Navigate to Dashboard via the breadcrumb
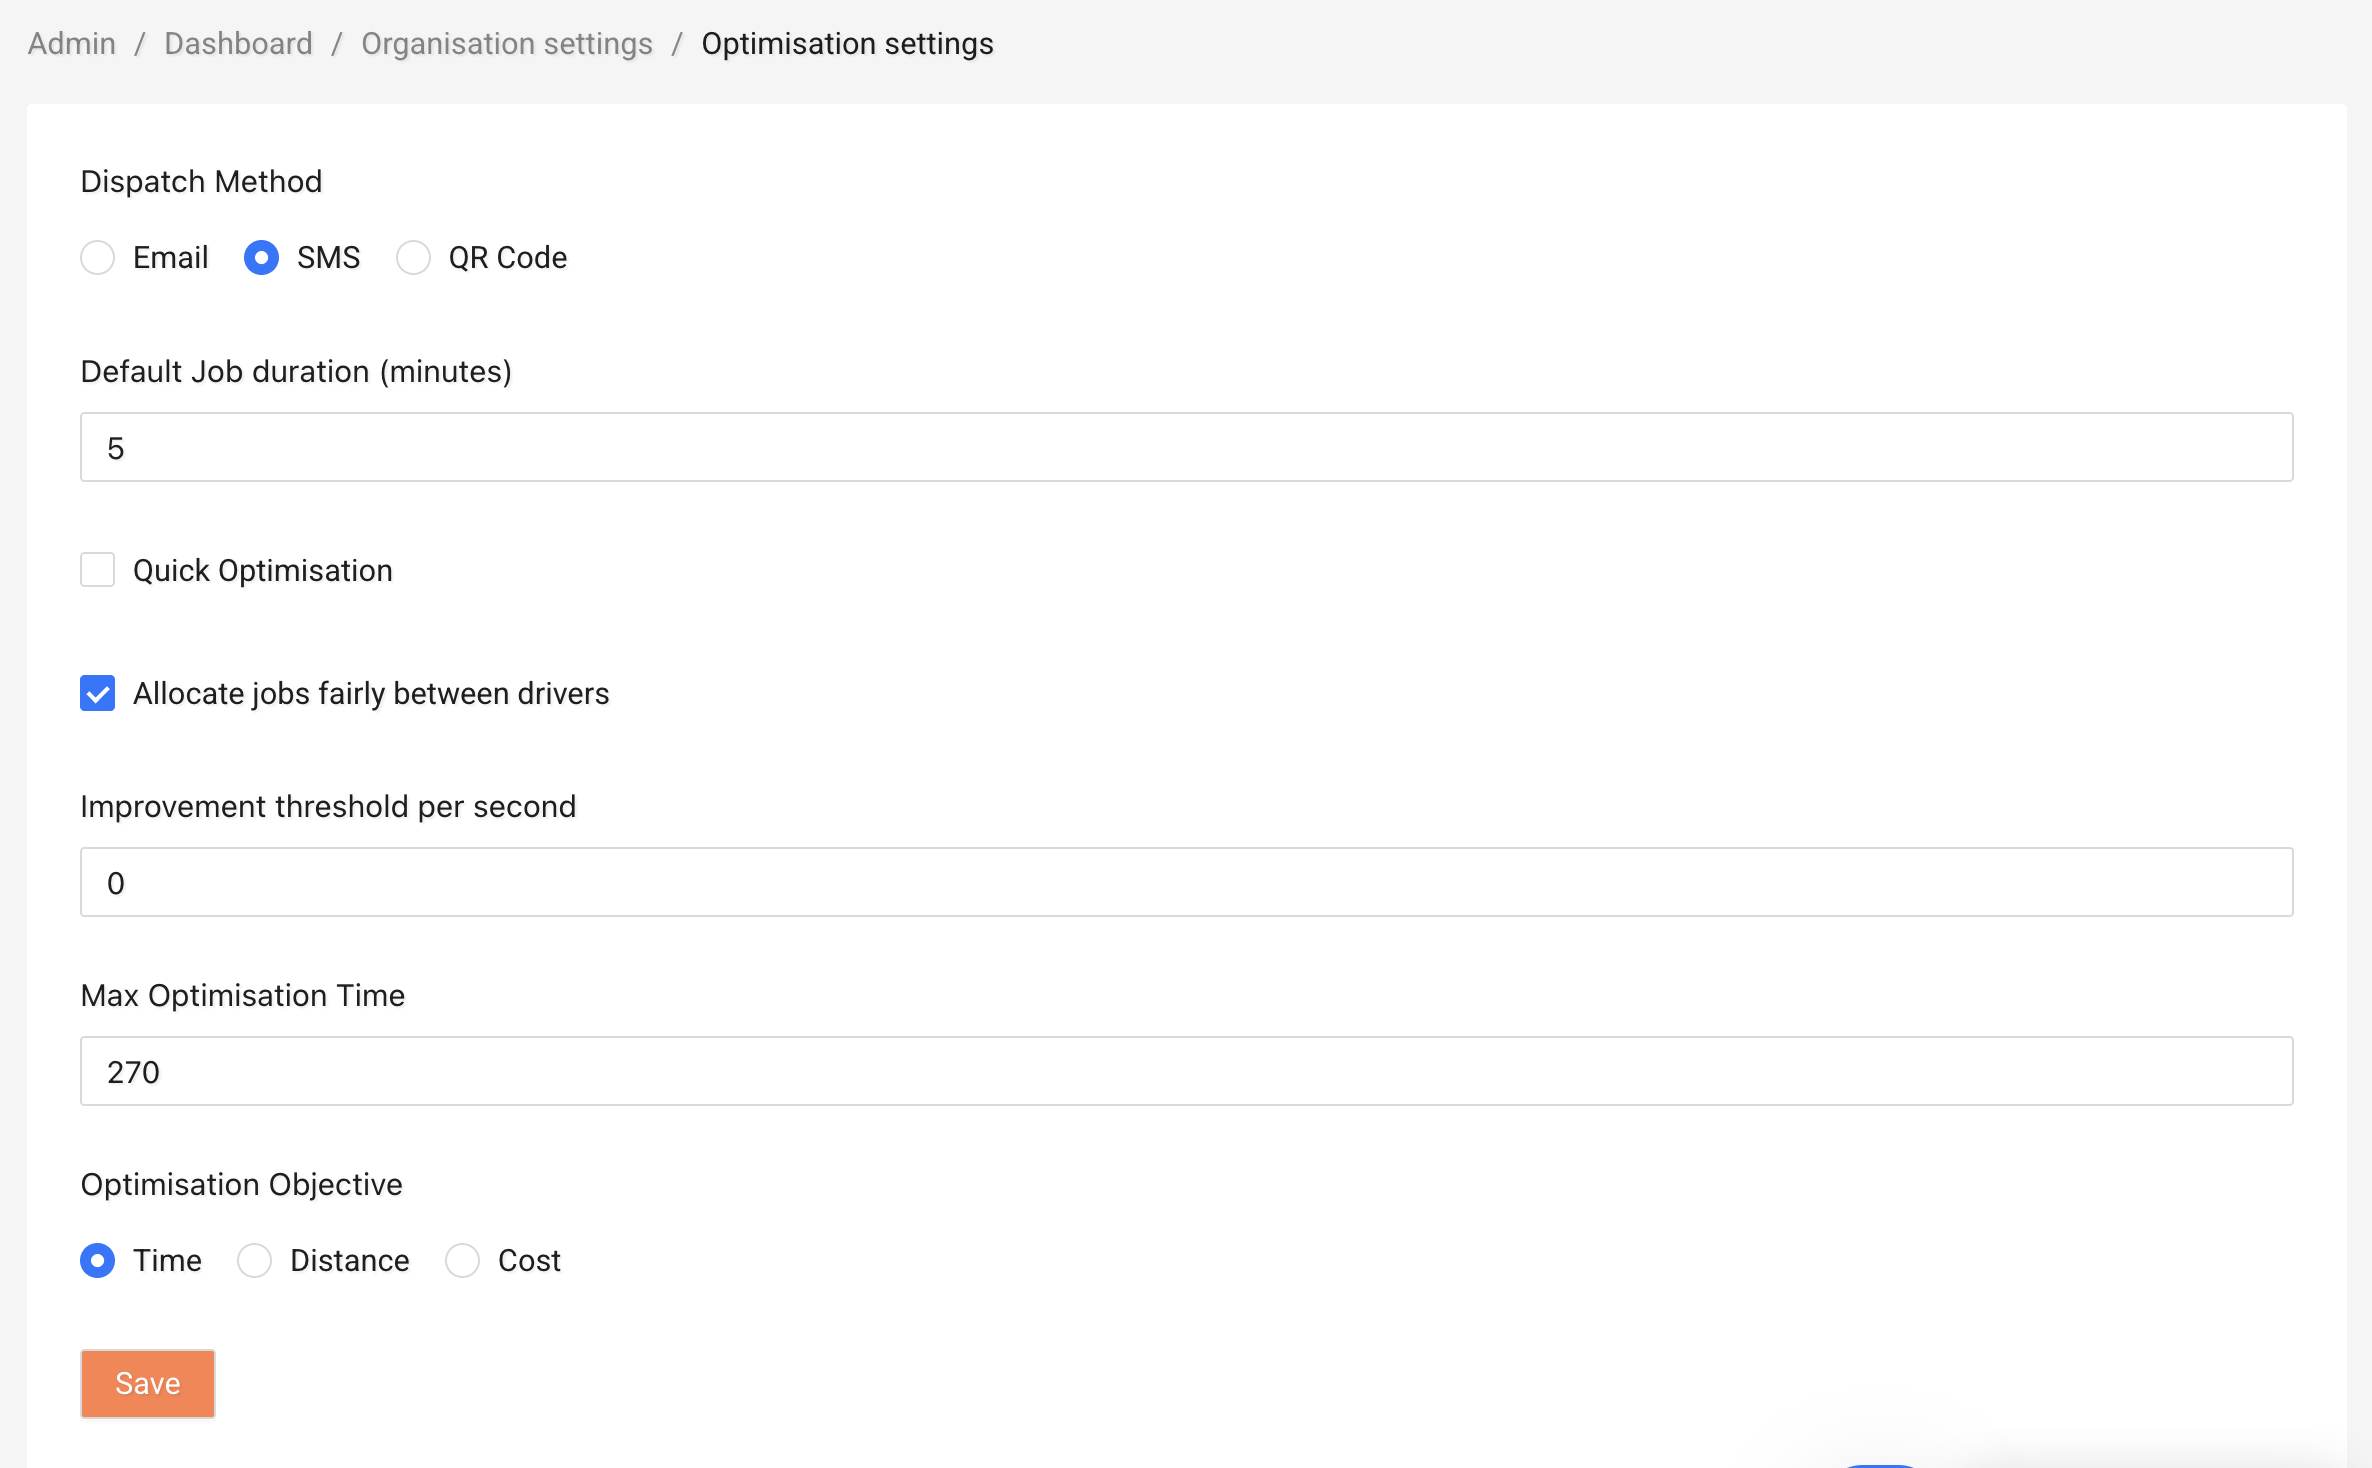The image size is (2372, 1468). coord(238,43)
